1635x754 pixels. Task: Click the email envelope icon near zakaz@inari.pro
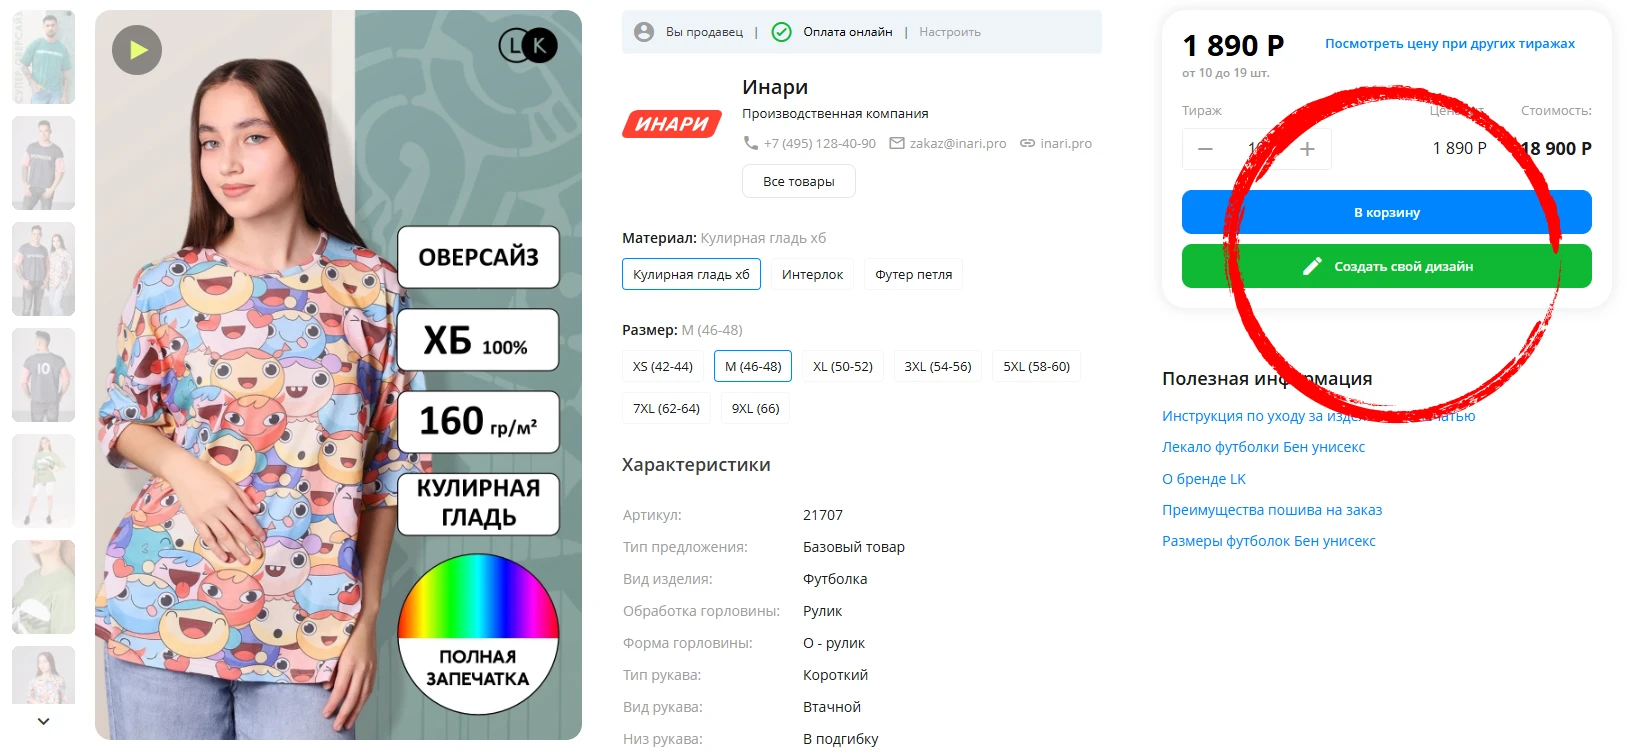click(x=897, y=143)
